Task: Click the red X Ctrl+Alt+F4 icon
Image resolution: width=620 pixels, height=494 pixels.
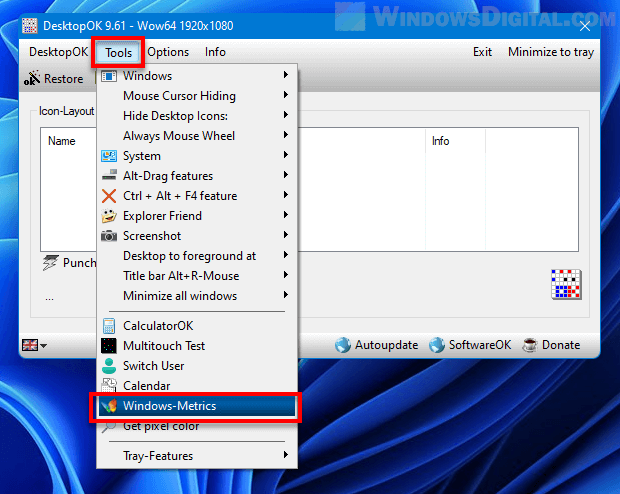Action: [x=109, y=196]
